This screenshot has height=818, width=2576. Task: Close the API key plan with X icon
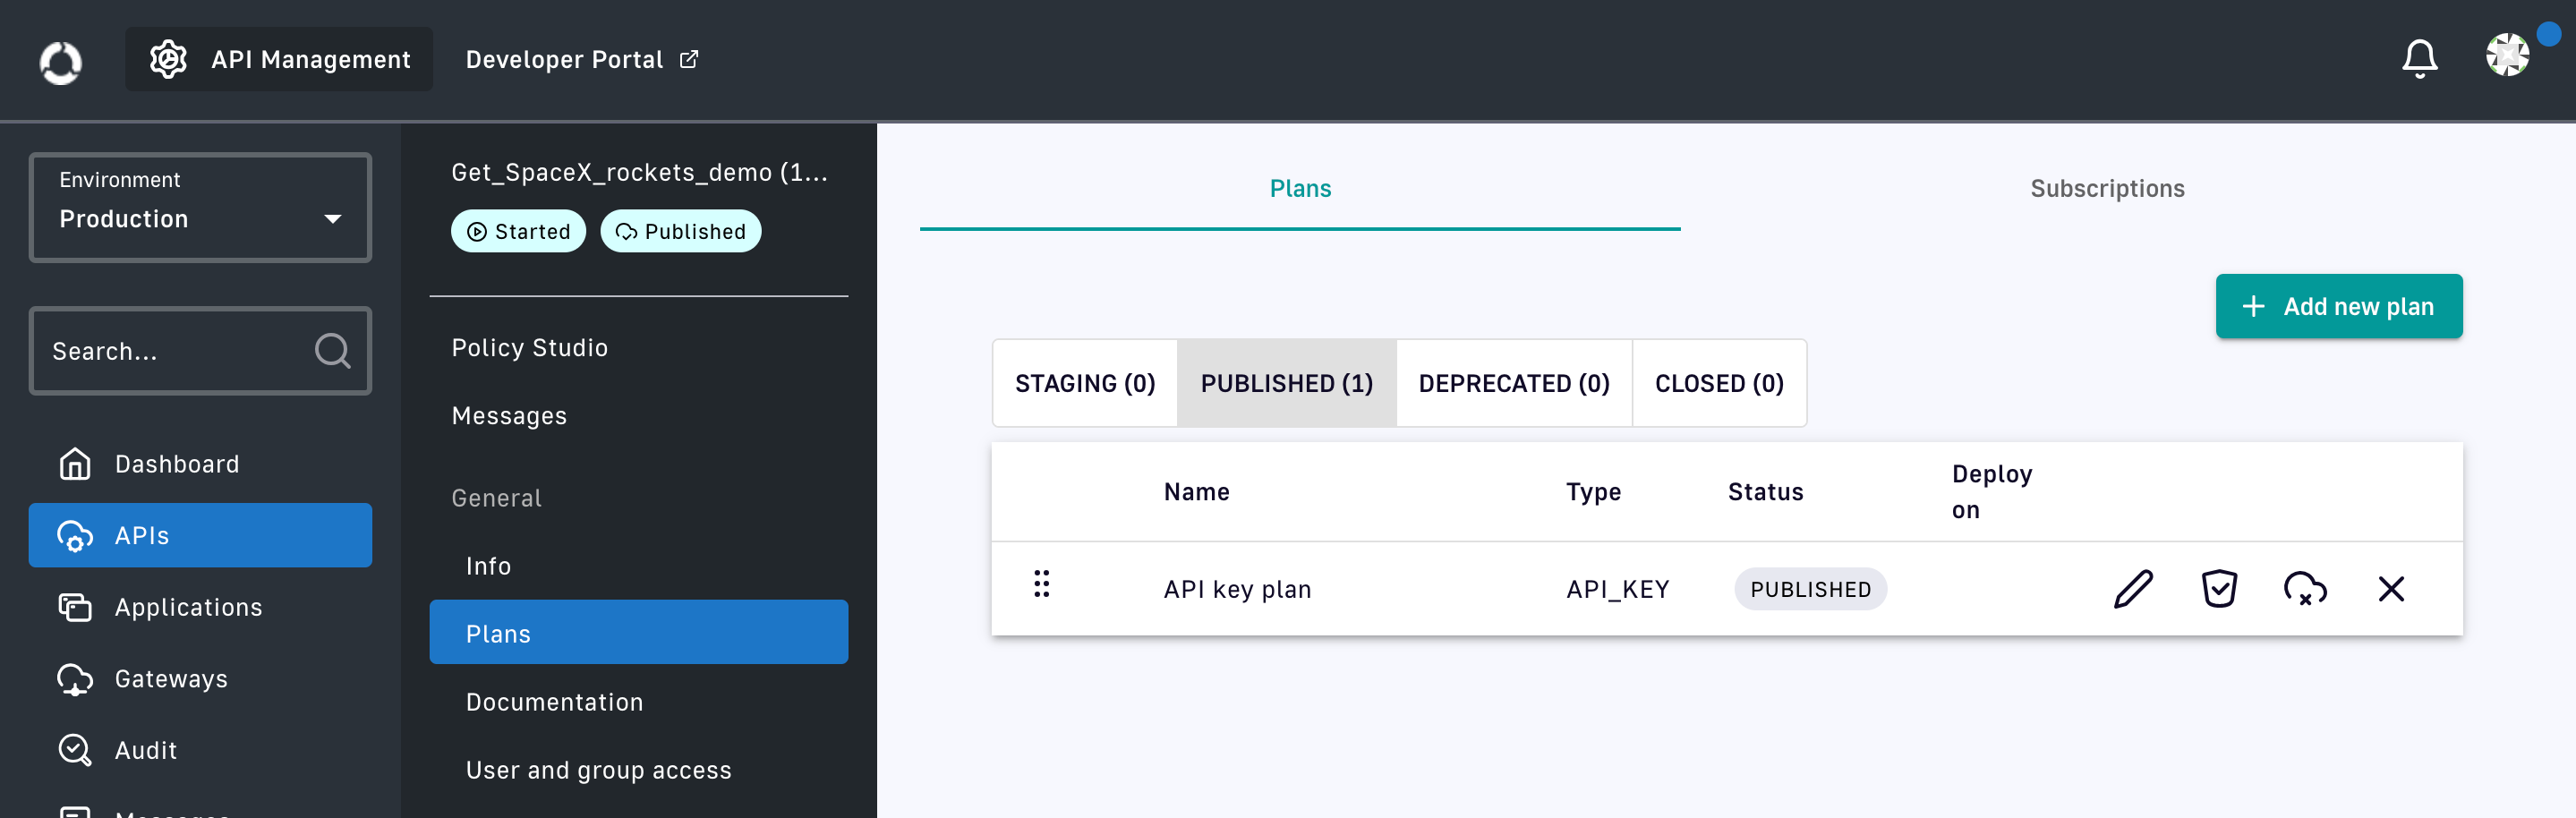click(x=2391, y=589)
